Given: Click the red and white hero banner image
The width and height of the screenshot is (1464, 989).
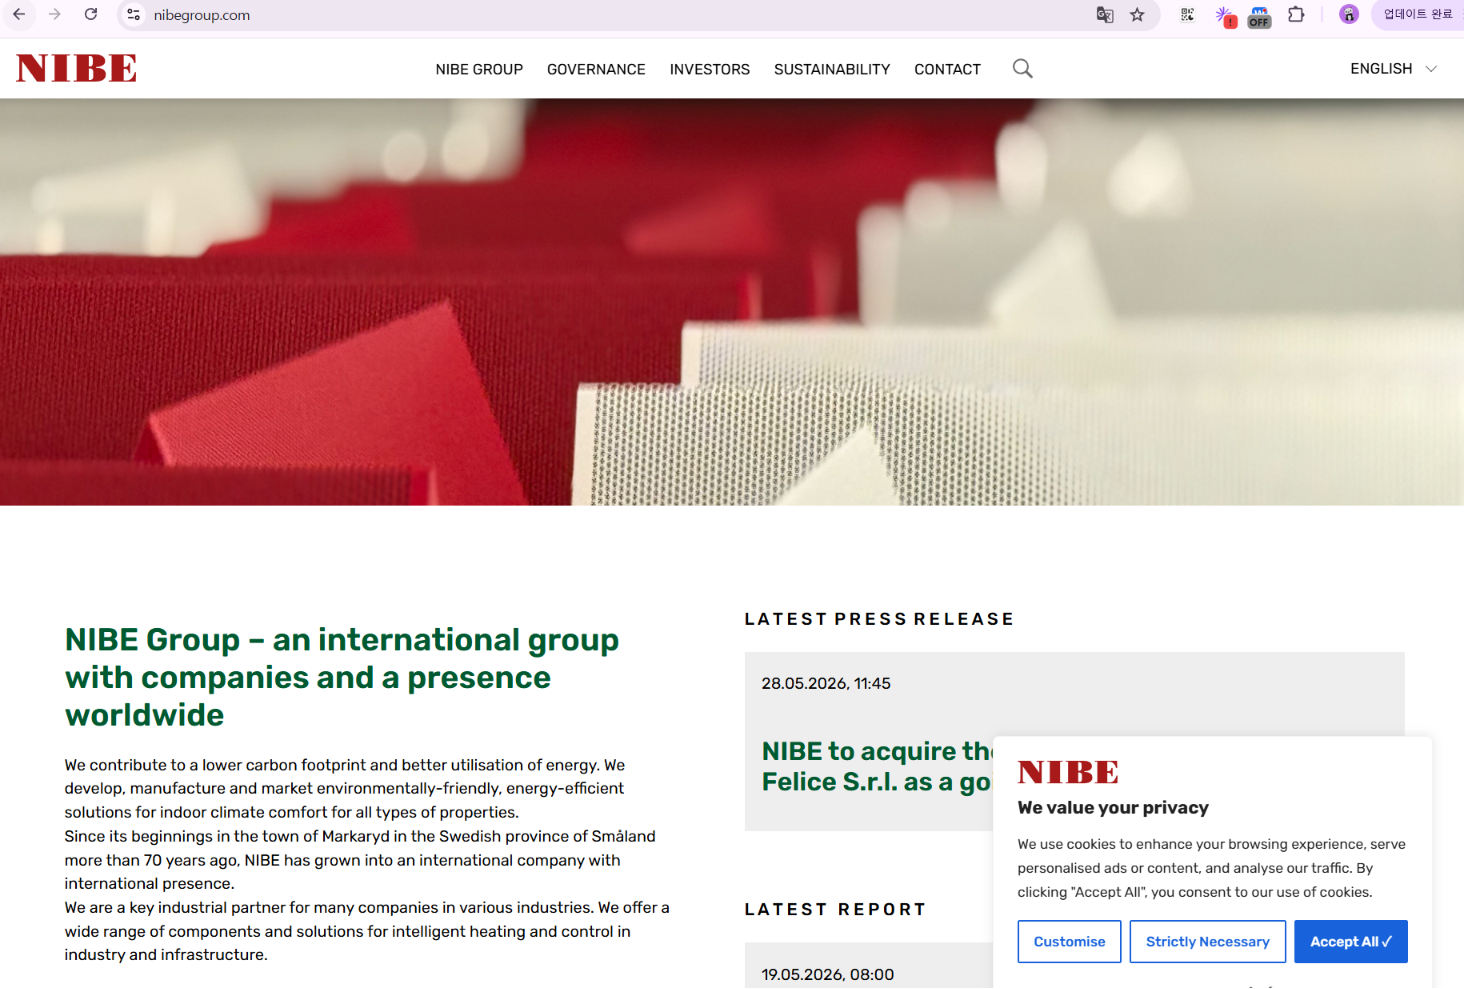Looking at the screenshot, I should [732, 302].
